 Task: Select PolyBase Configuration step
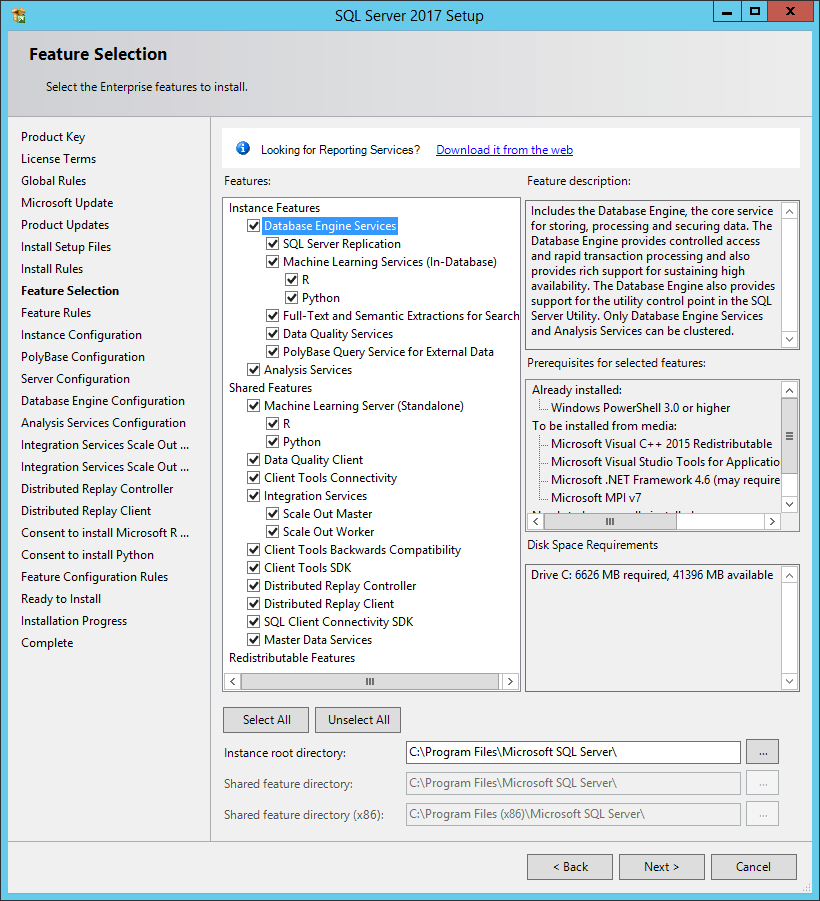tap(83, 357)
